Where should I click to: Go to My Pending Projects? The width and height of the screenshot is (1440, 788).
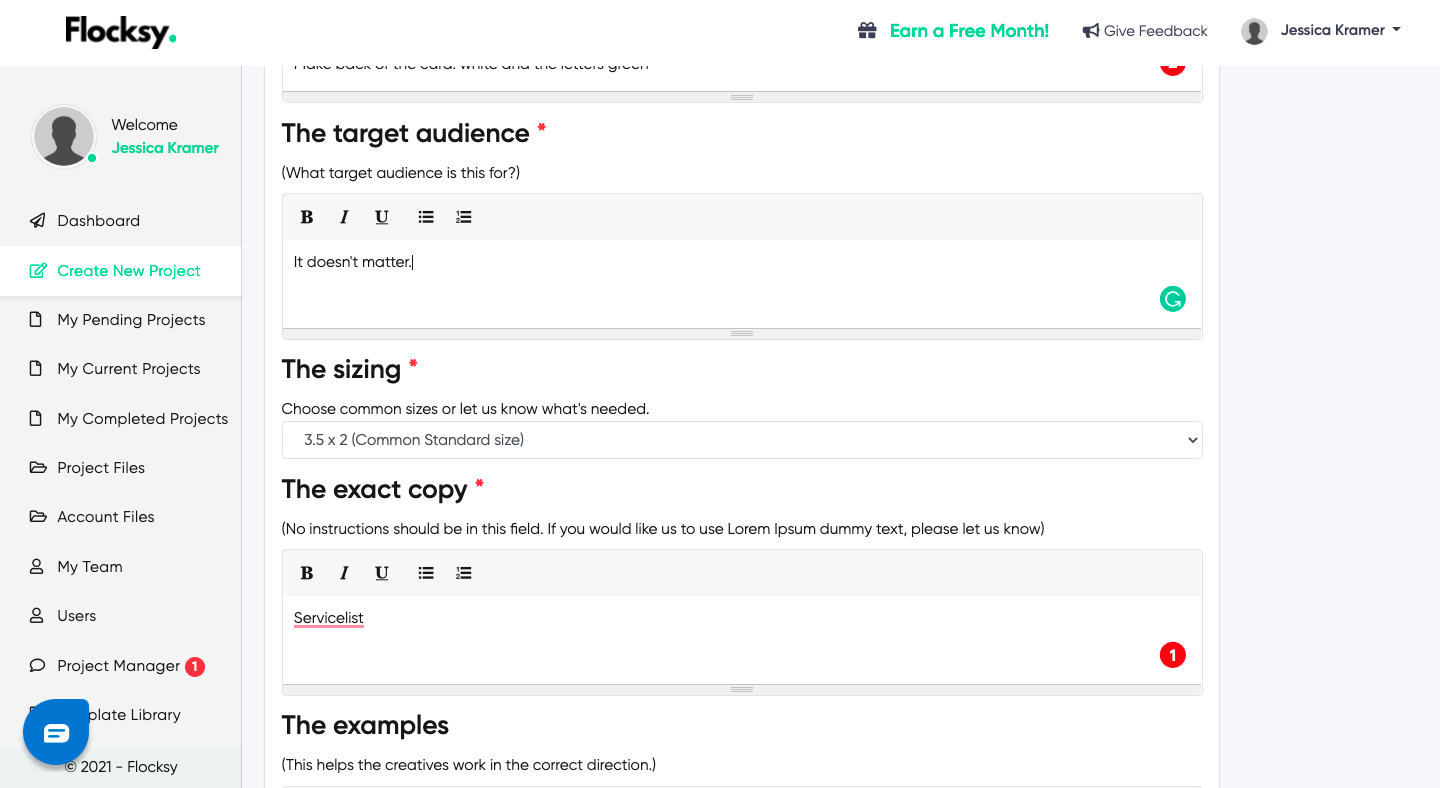(131, 320)
